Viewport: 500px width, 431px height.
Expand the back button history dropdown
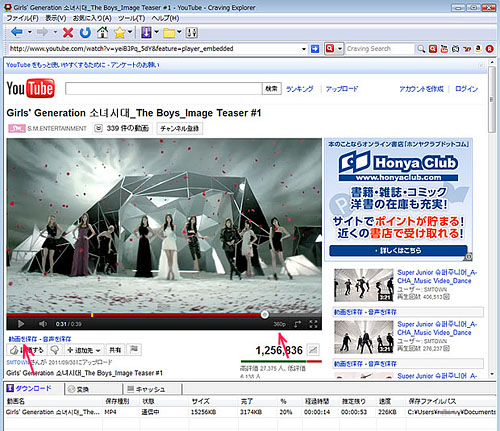pos(30,32)
